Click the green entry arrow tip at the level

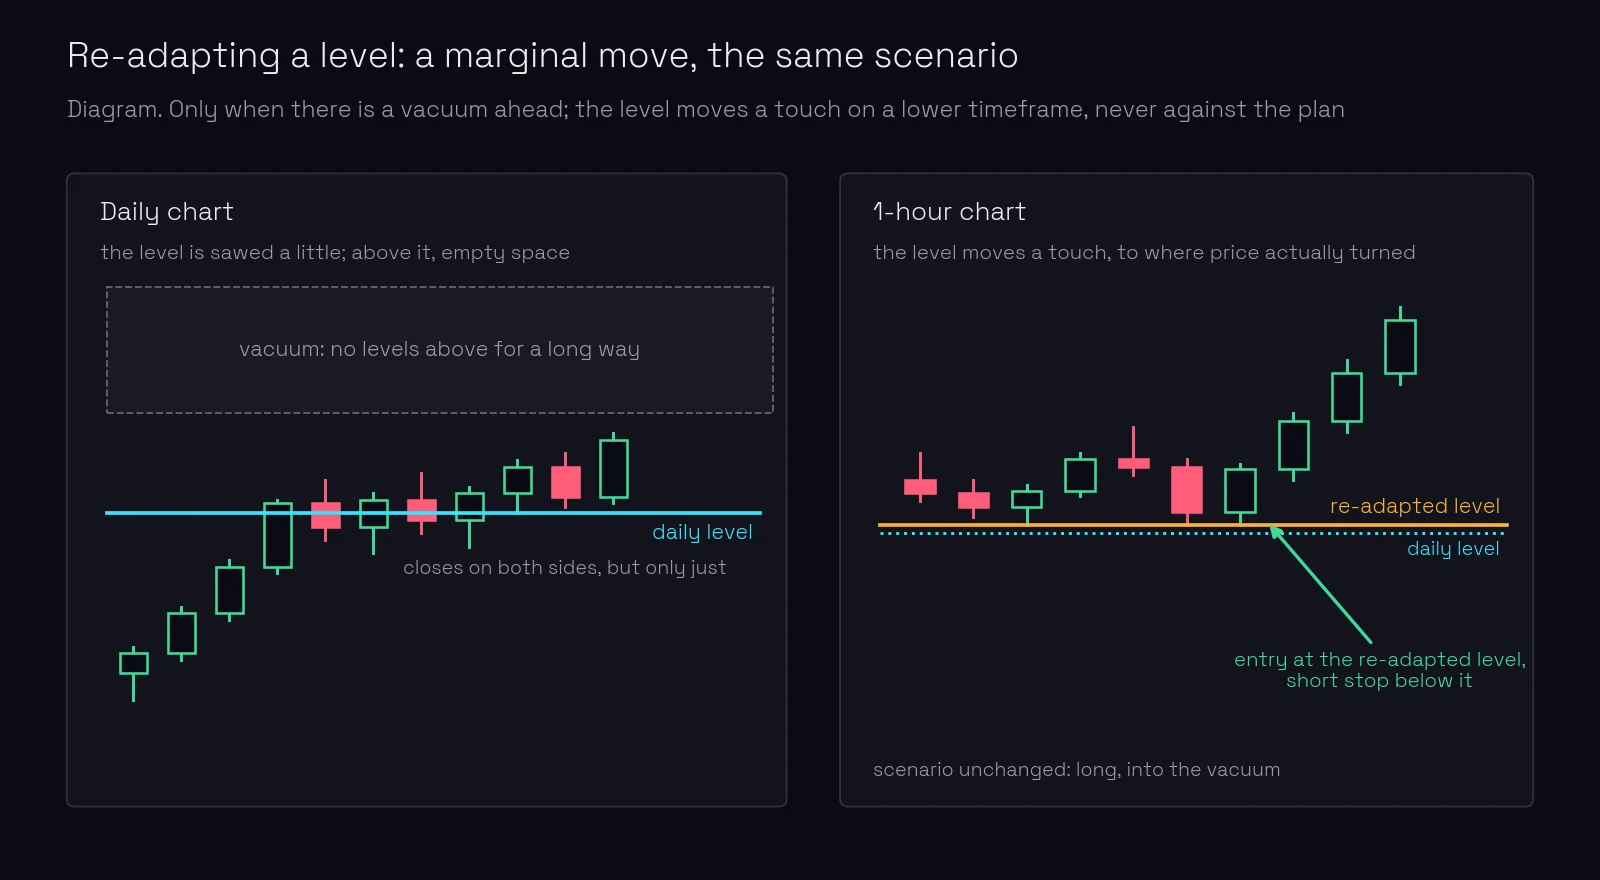pos(1276,532)
